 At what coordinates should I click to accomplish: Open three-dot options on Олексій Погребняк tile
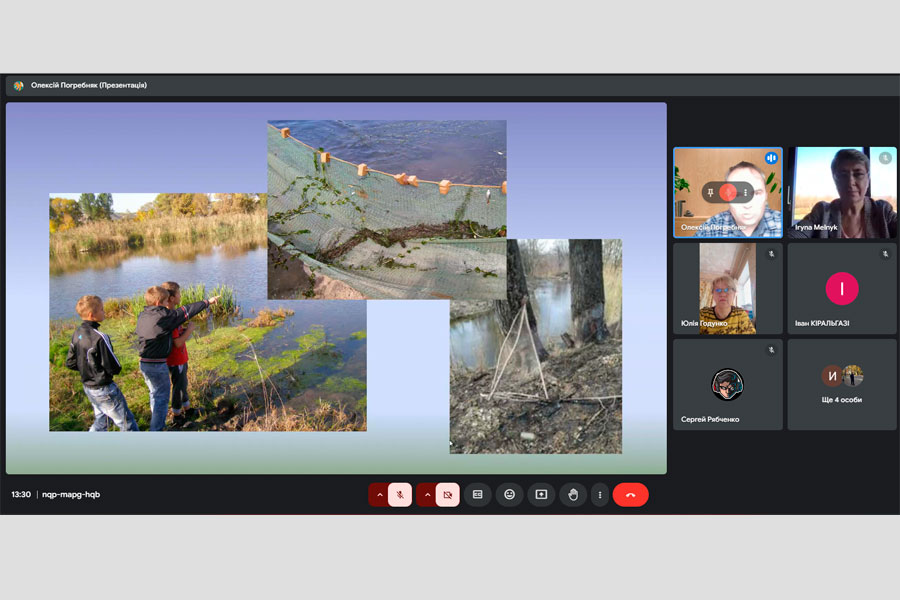coord(745,192)
